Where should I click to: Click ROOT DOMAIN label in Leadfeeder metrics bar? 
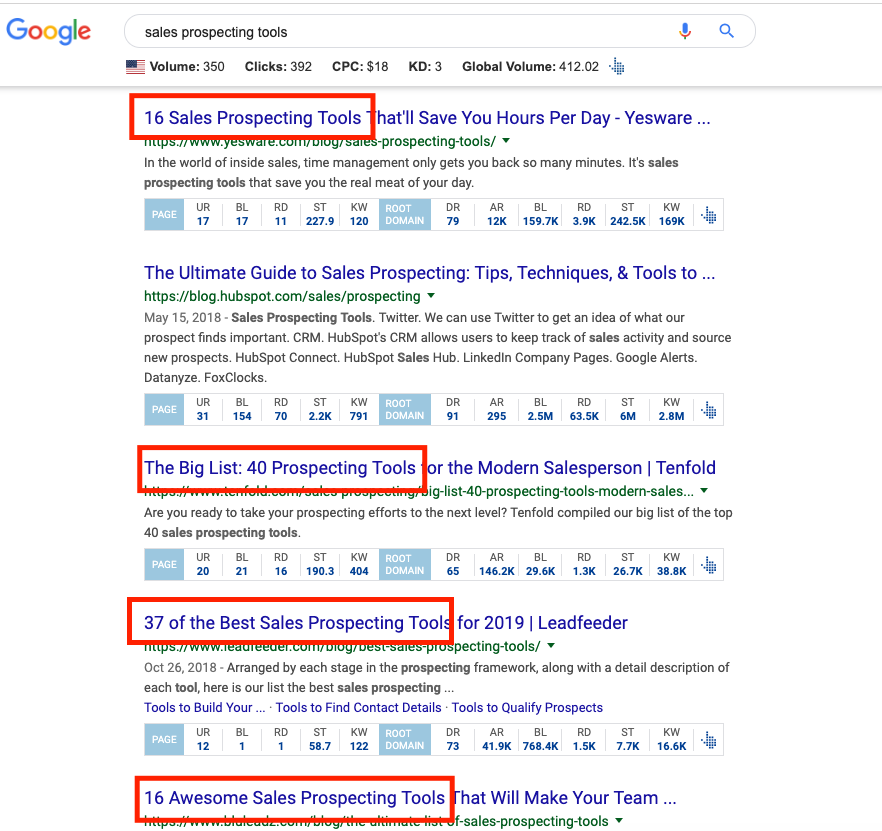pos(404,740)
